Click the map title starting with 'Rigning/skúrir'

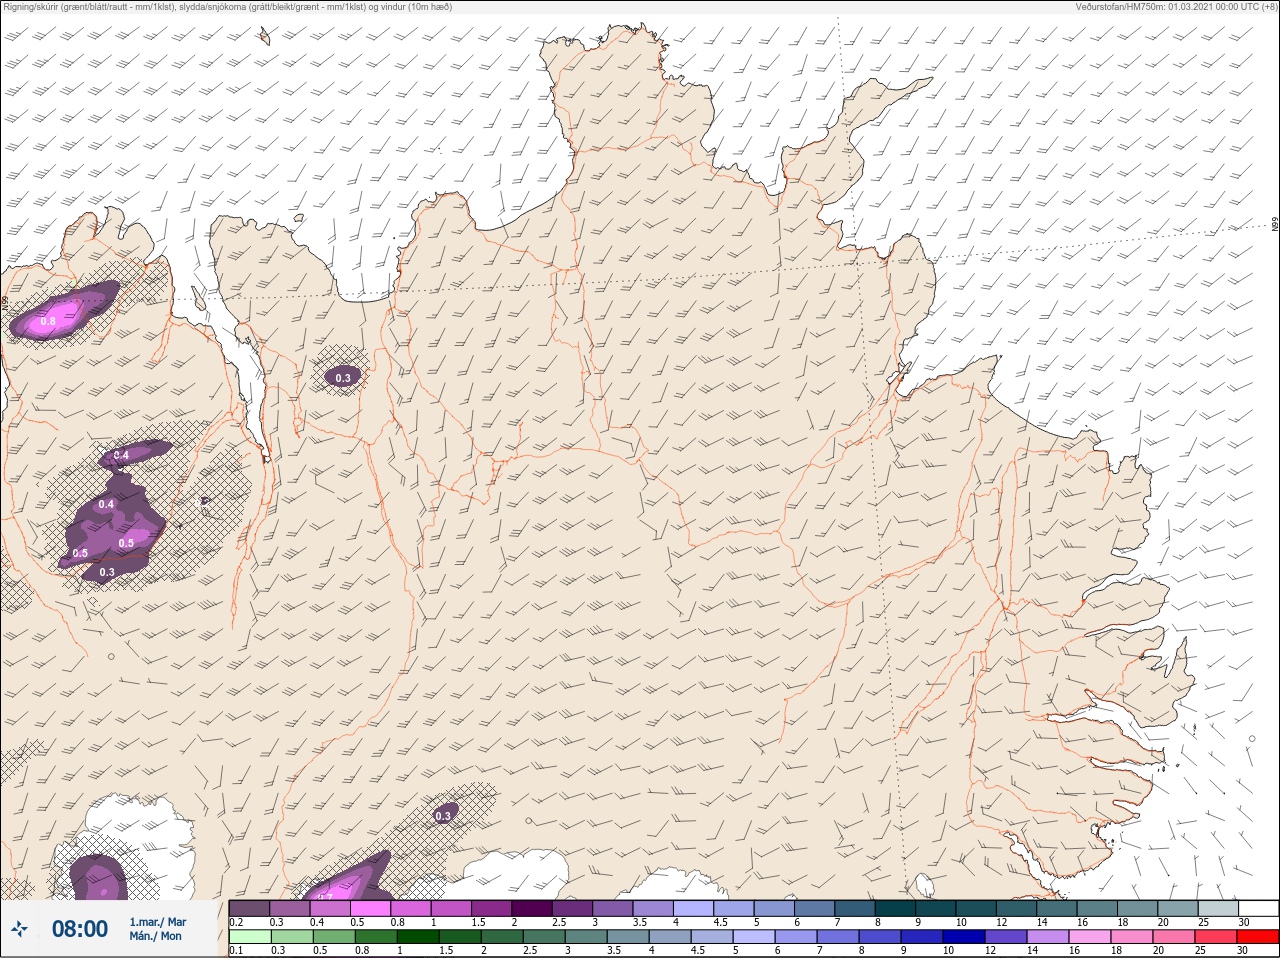tap(228, 7)
